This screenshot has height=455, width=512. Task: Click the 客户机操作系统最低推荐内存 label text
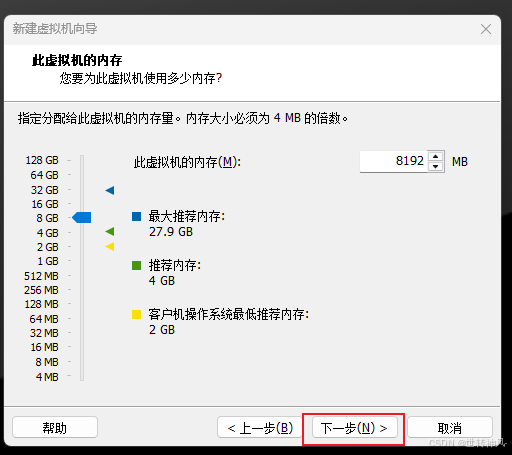click(x=229, y=314)
